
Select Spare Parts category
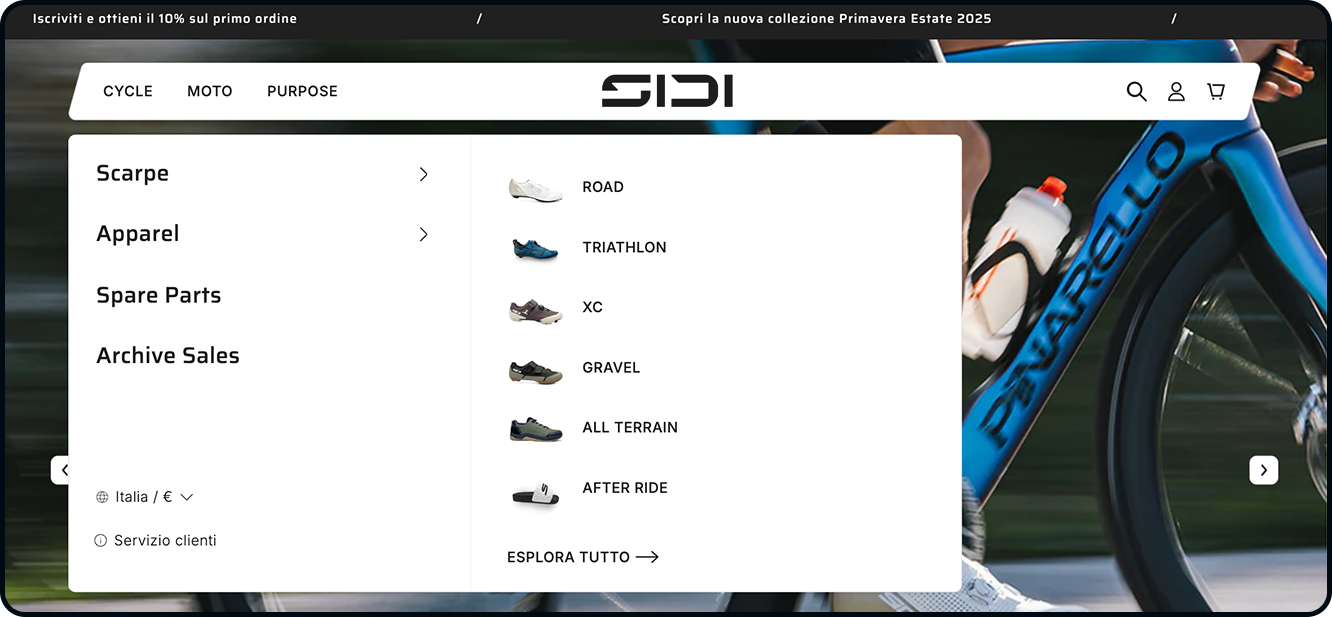click(x=158, y=295)
